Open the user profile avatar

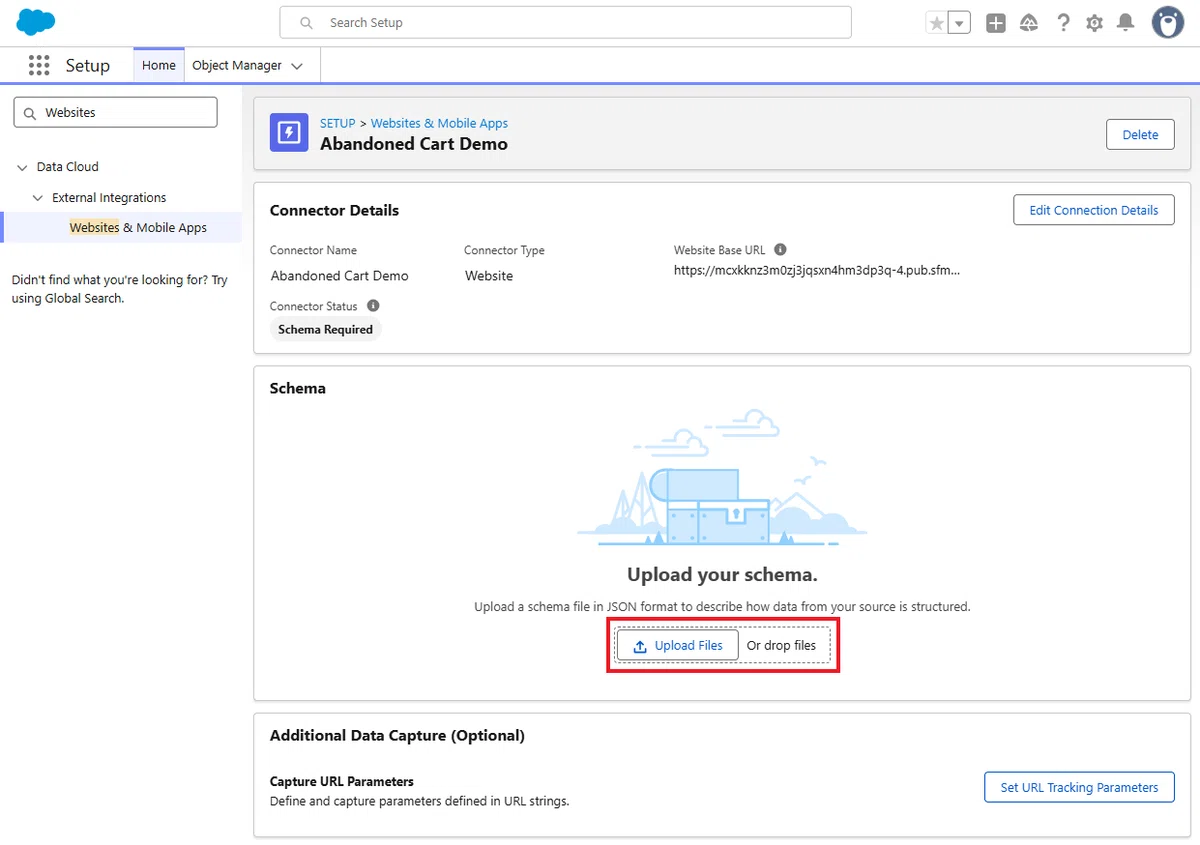click(x=1168, y=22)
